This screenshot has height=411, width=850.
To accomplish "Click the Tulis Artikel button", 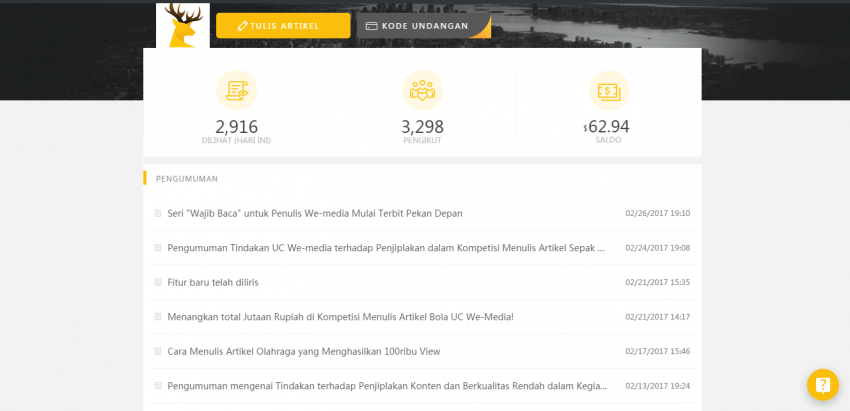I will pyautogui.click(x=283, y=25).
